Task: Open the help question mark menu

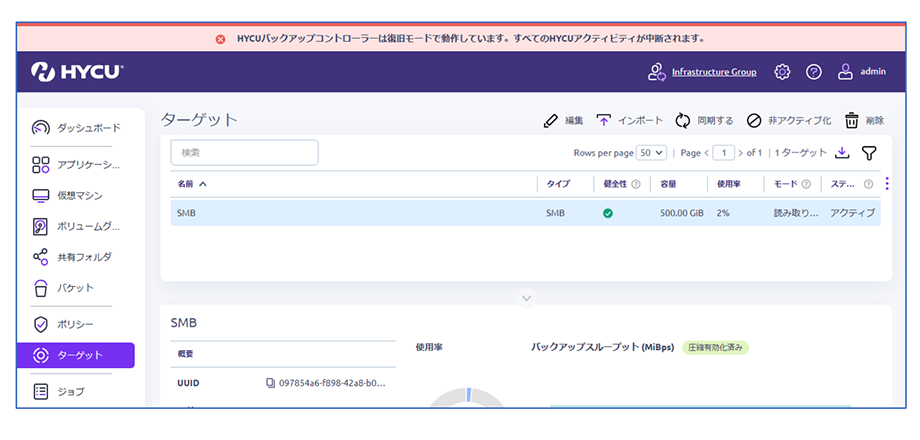Action: pyautogui.click(x=813, y=72)
